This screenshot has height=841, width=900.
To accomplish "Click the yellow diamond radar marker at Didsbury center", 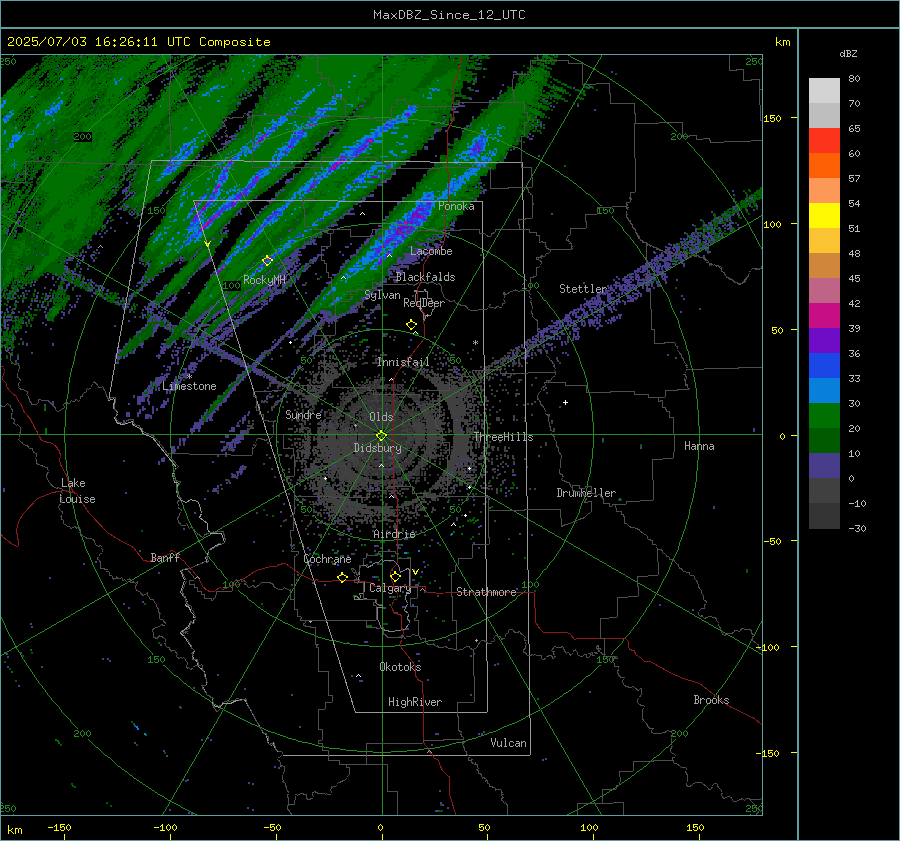I will tap(382, 435).
